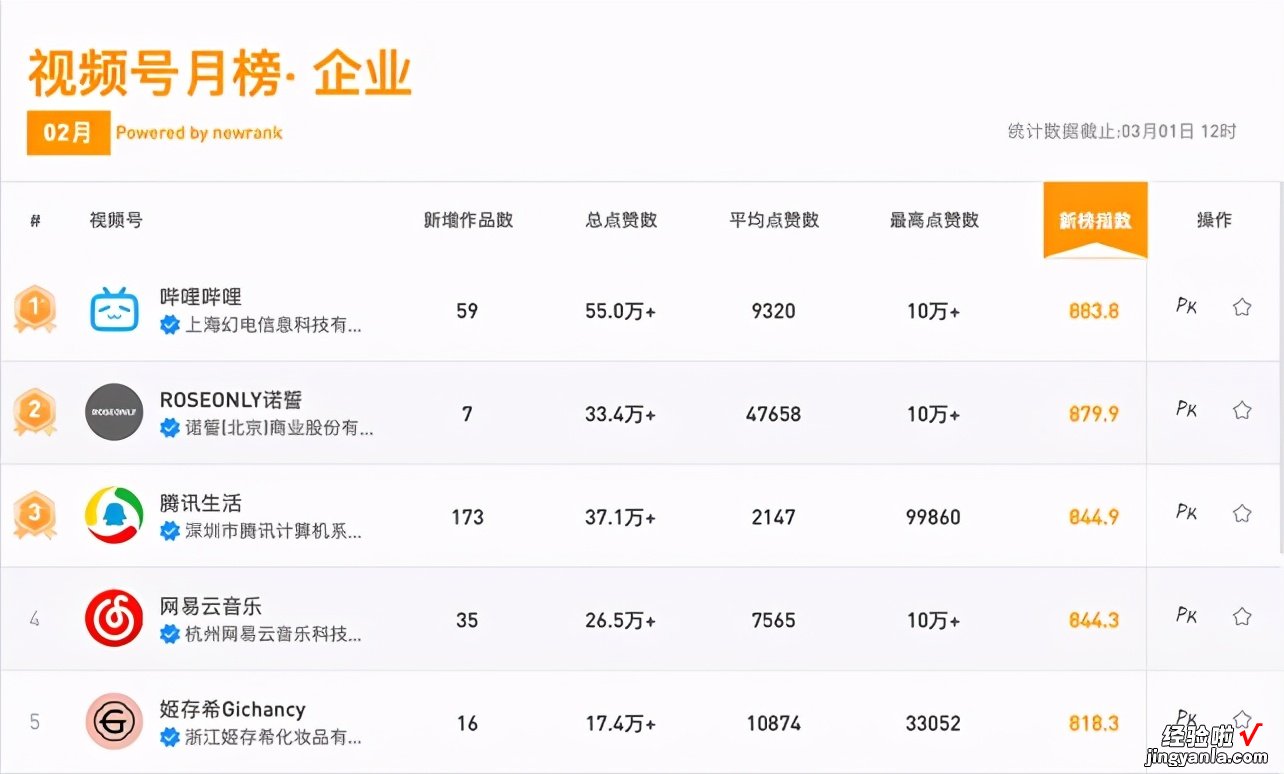
Task: Click the 26.5万+ total likes cell
Action: (621, 620)
